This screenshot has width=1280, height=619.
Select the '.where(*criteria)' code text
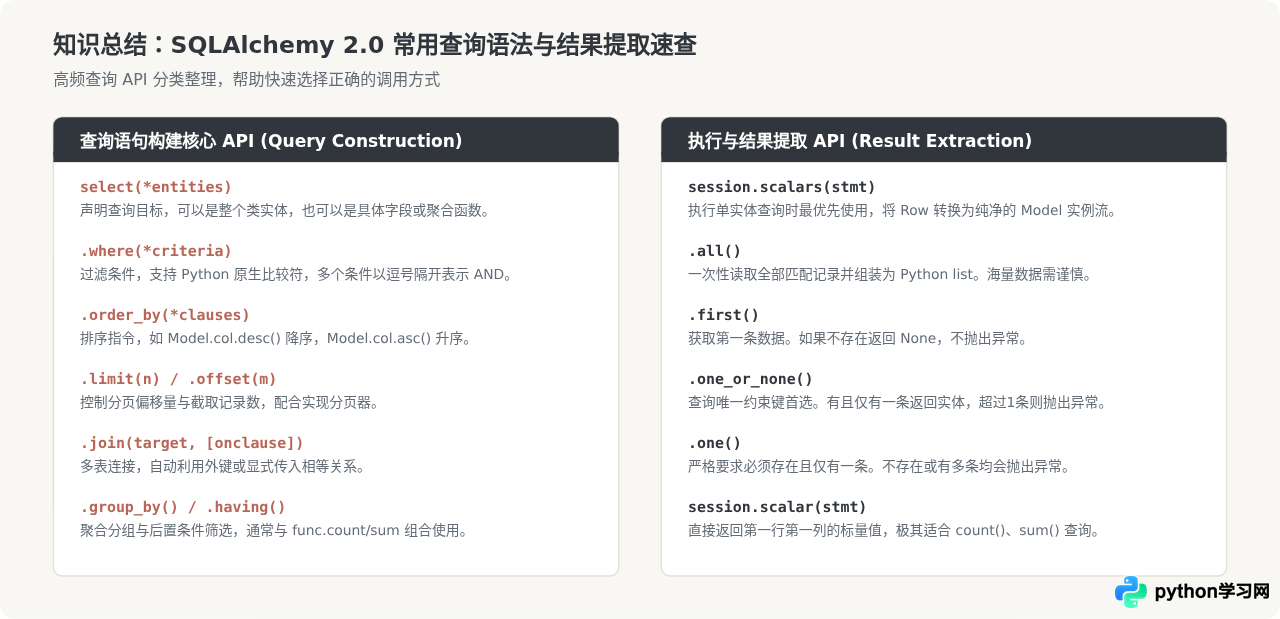pos(156,251)
